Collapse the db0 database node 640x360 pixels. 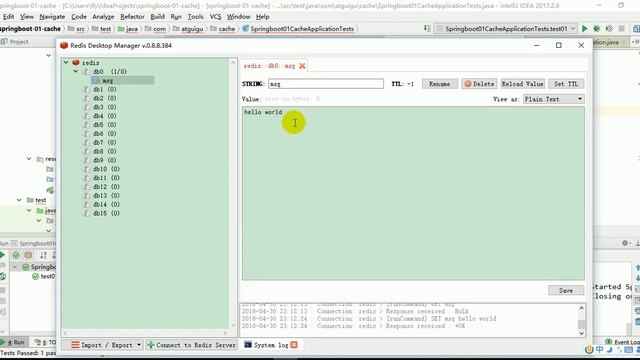click(x=76, y=71)
